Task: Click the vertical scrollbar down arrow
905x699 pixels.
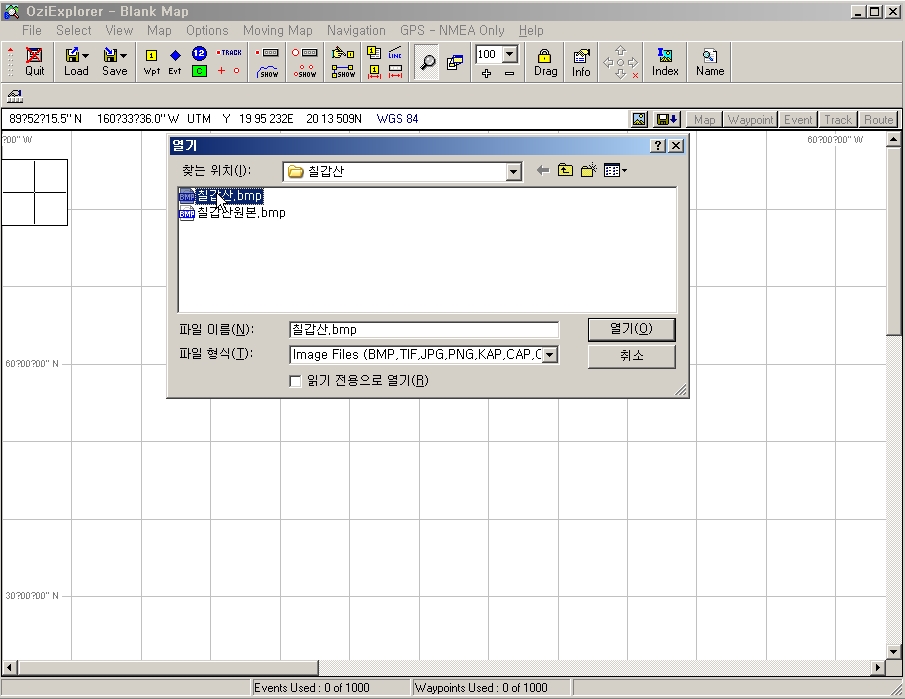Action: click(x=893, y=652)
